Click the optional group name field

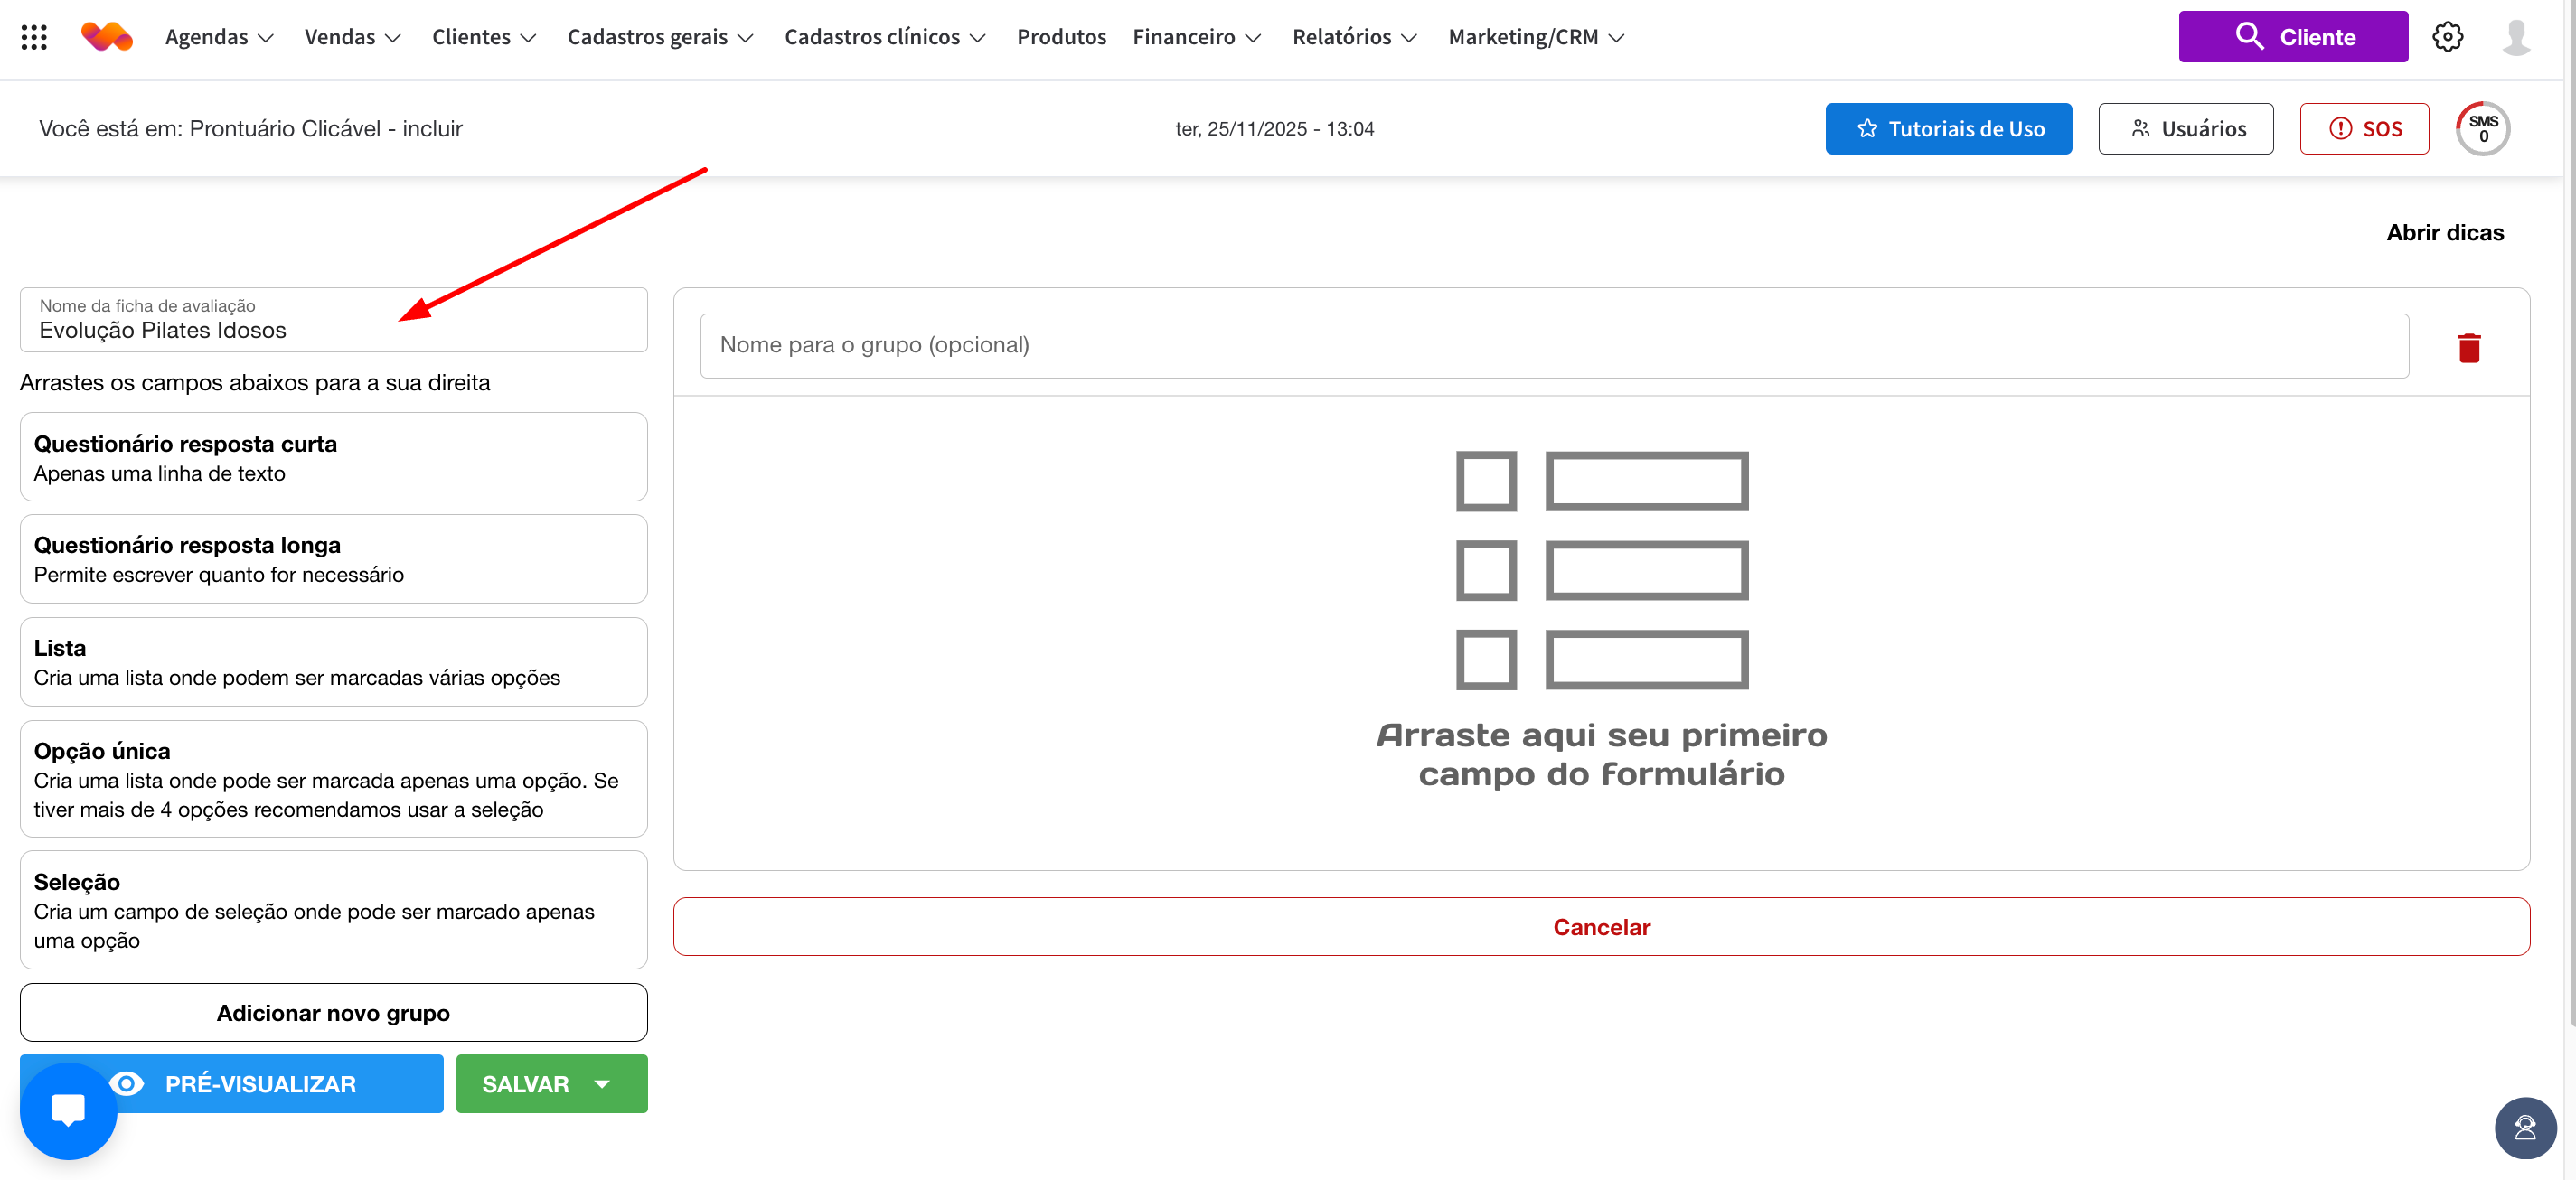click(1553, 345)
